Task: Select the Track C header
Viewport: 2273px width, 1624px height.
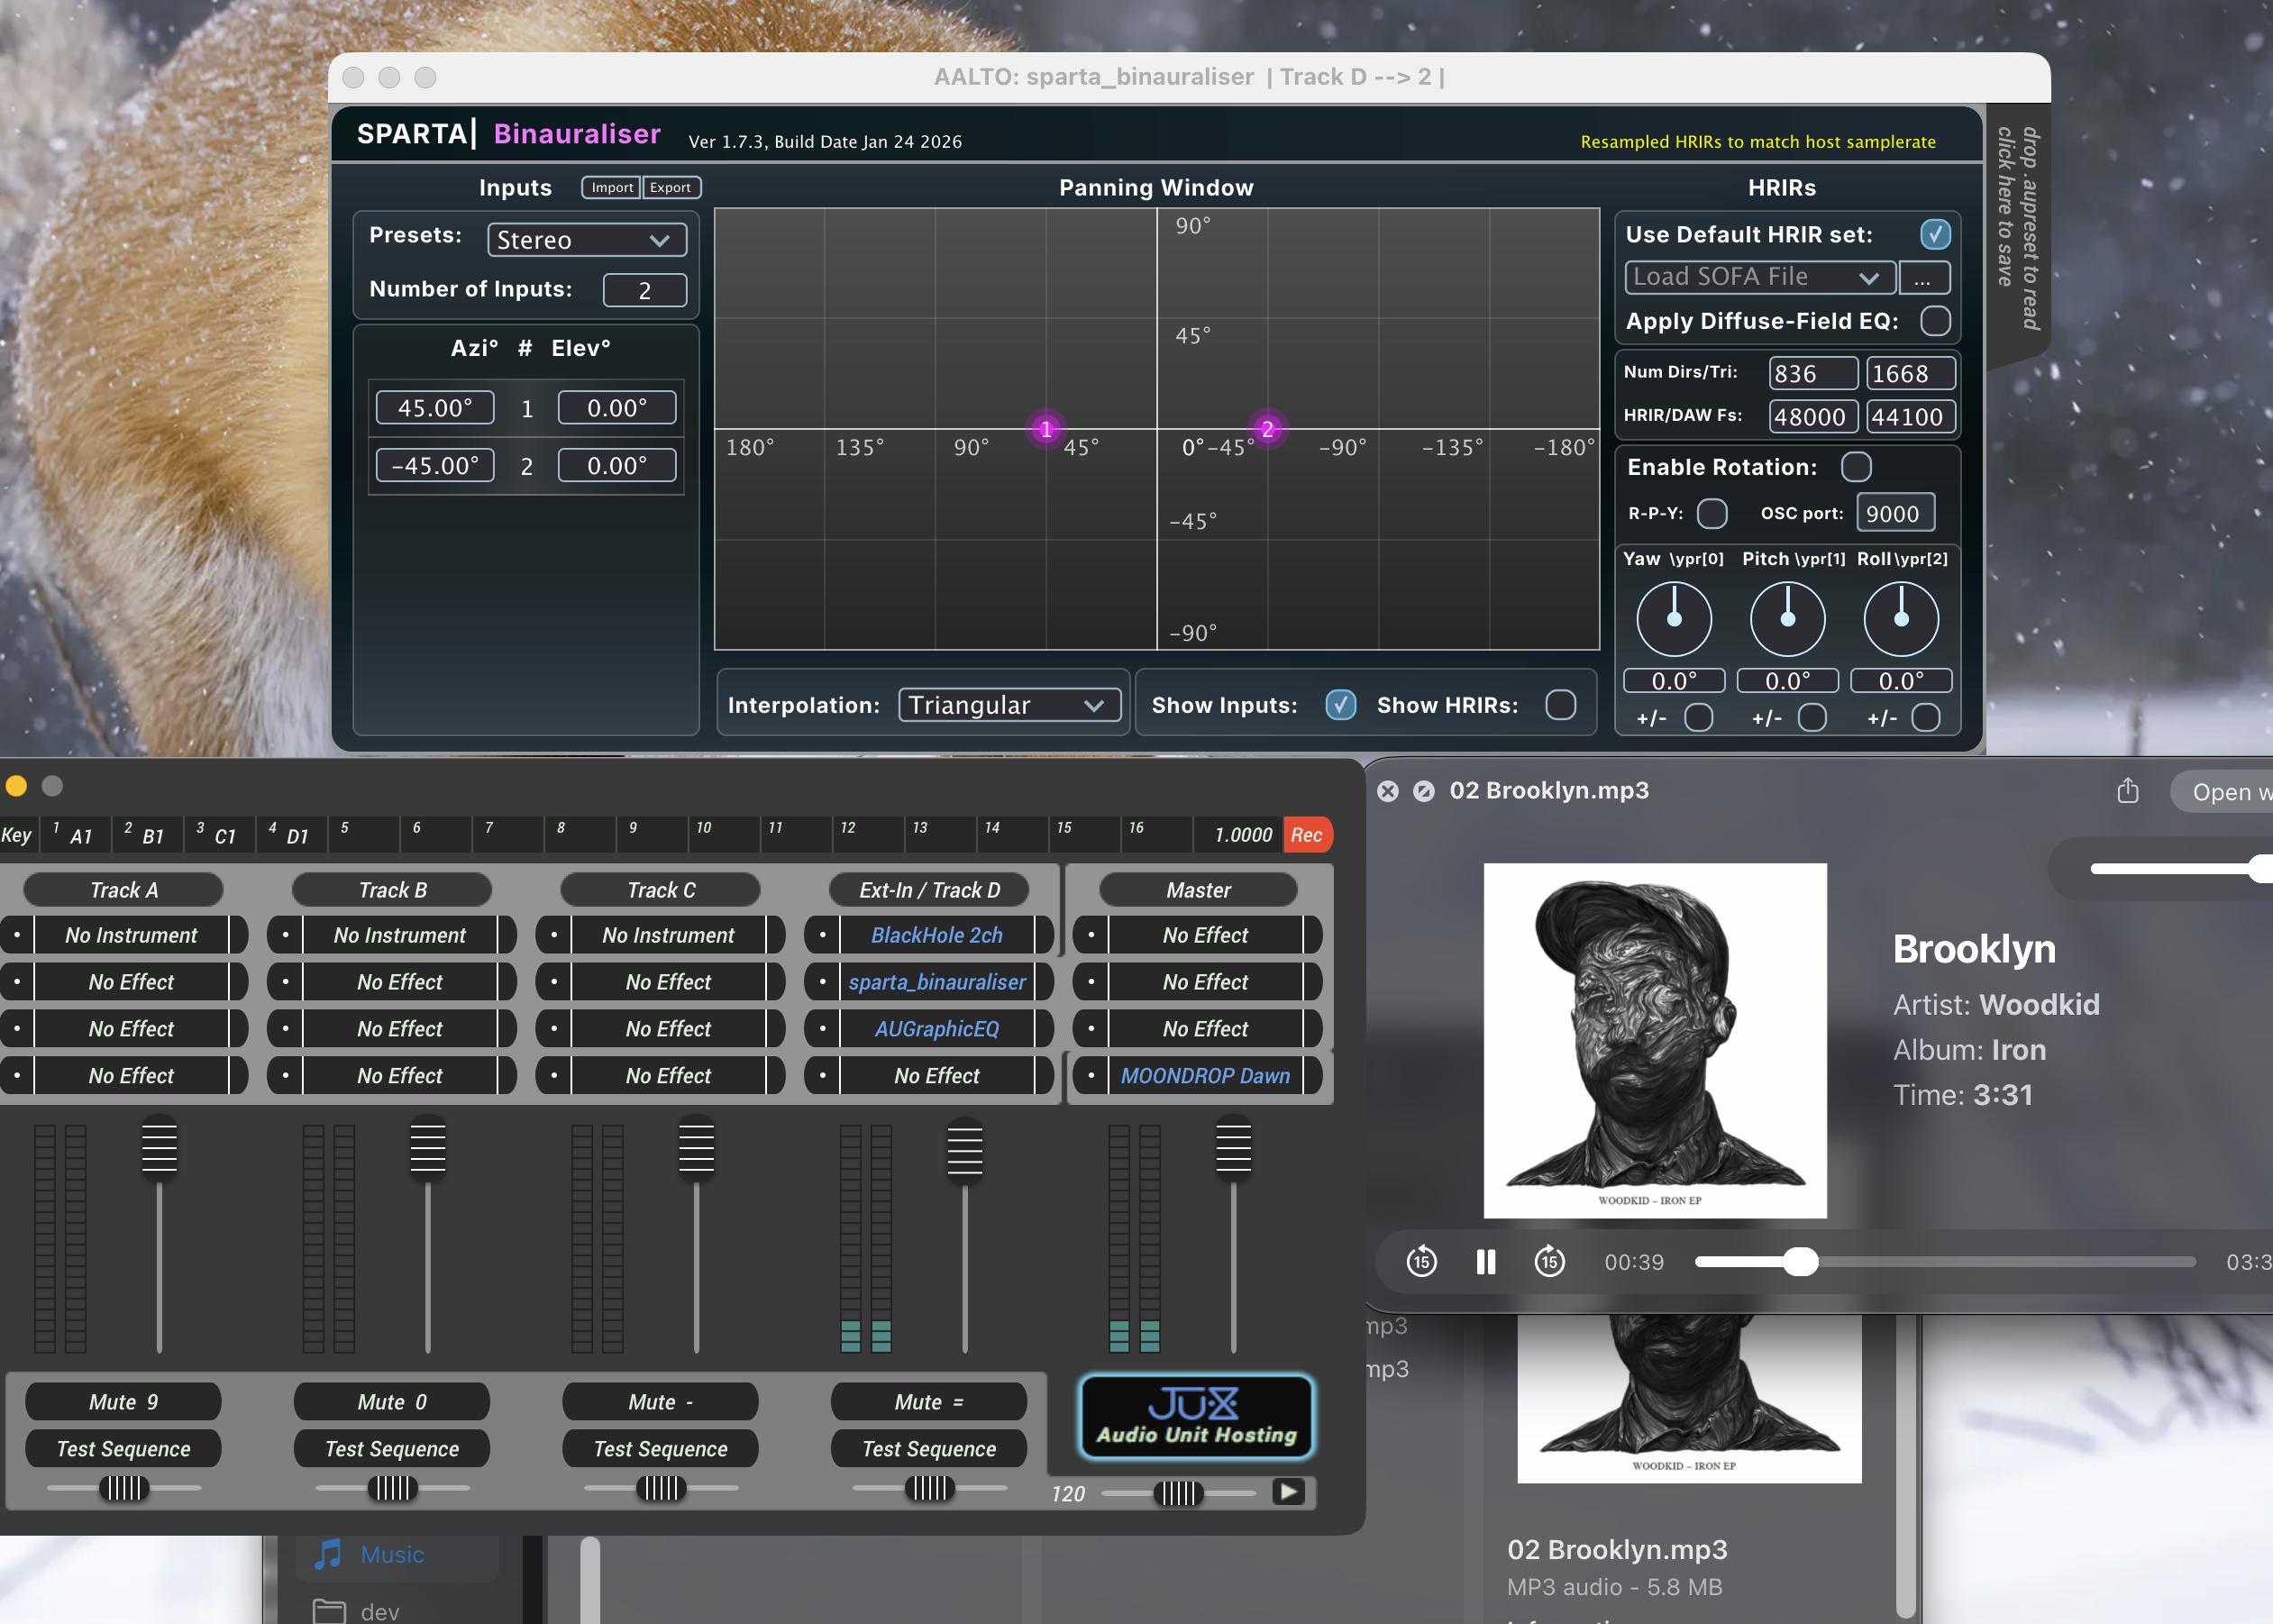Action: click(x=661, y=890)
